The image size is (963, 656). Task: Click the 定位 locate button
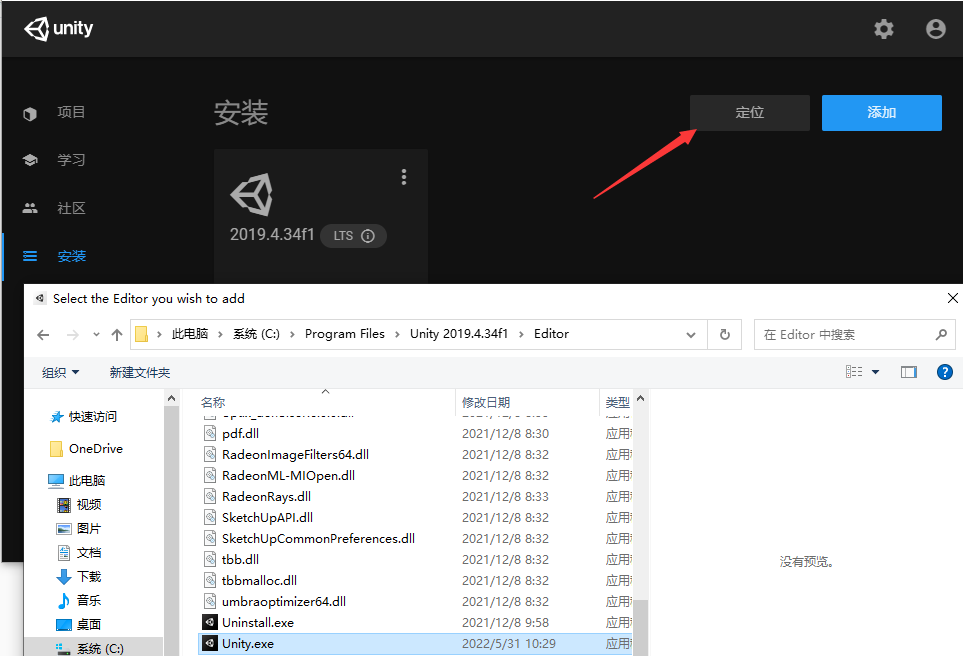pos(749,112)
